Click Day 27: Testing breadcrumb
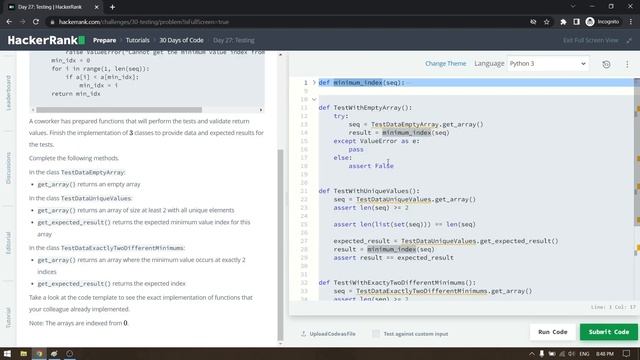 click(x=234, y=40)
